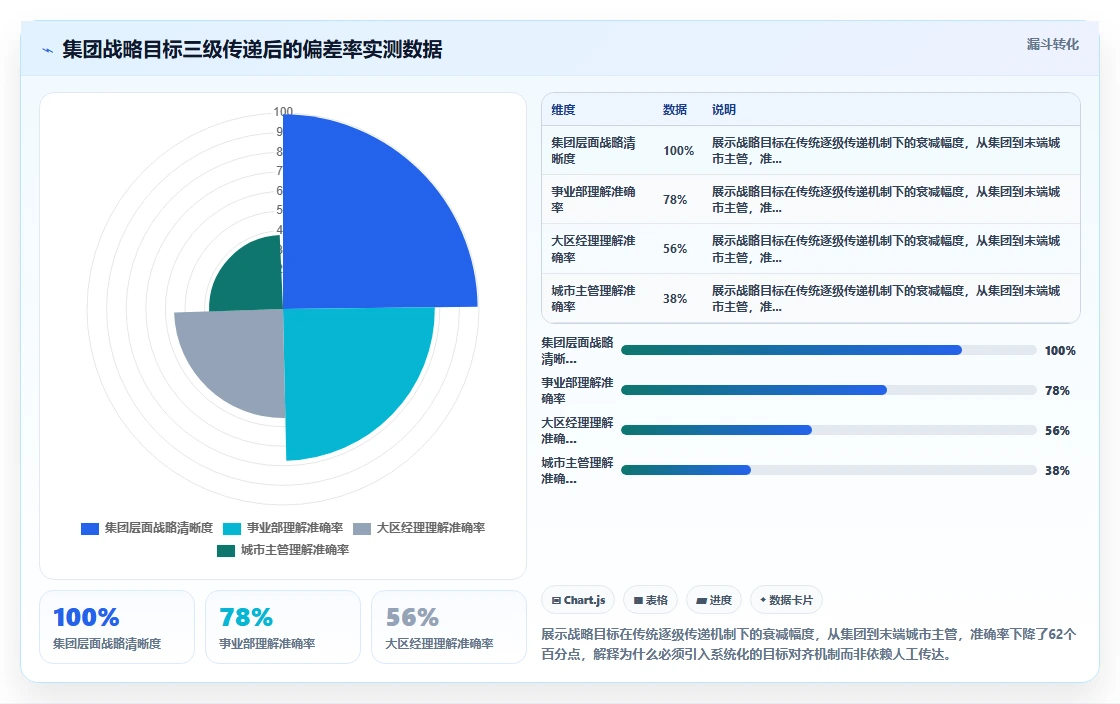
Task: Click the 38% value in the table
Action: (x=675, y=298)
